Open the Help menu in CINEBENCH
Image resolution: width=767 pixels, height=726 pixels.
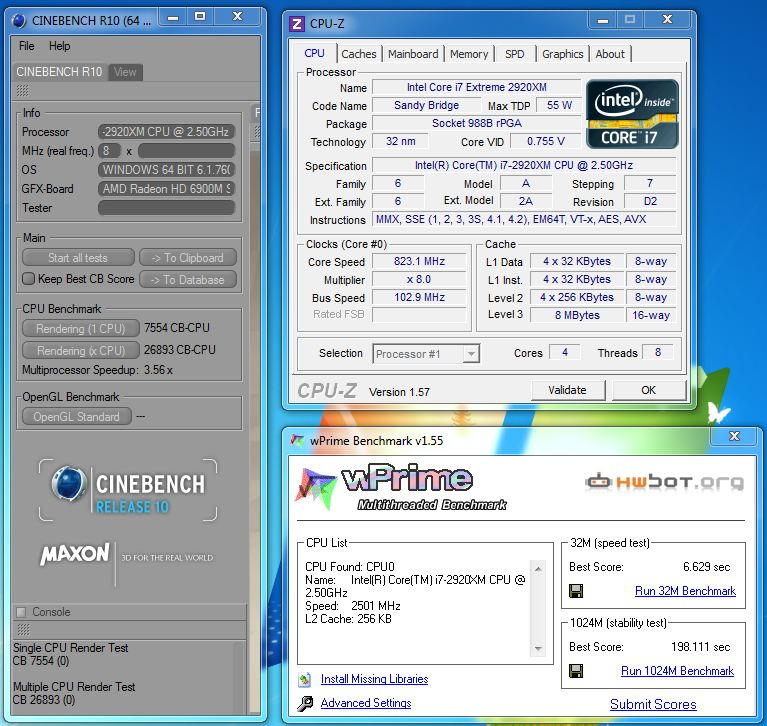pos(60,46)
